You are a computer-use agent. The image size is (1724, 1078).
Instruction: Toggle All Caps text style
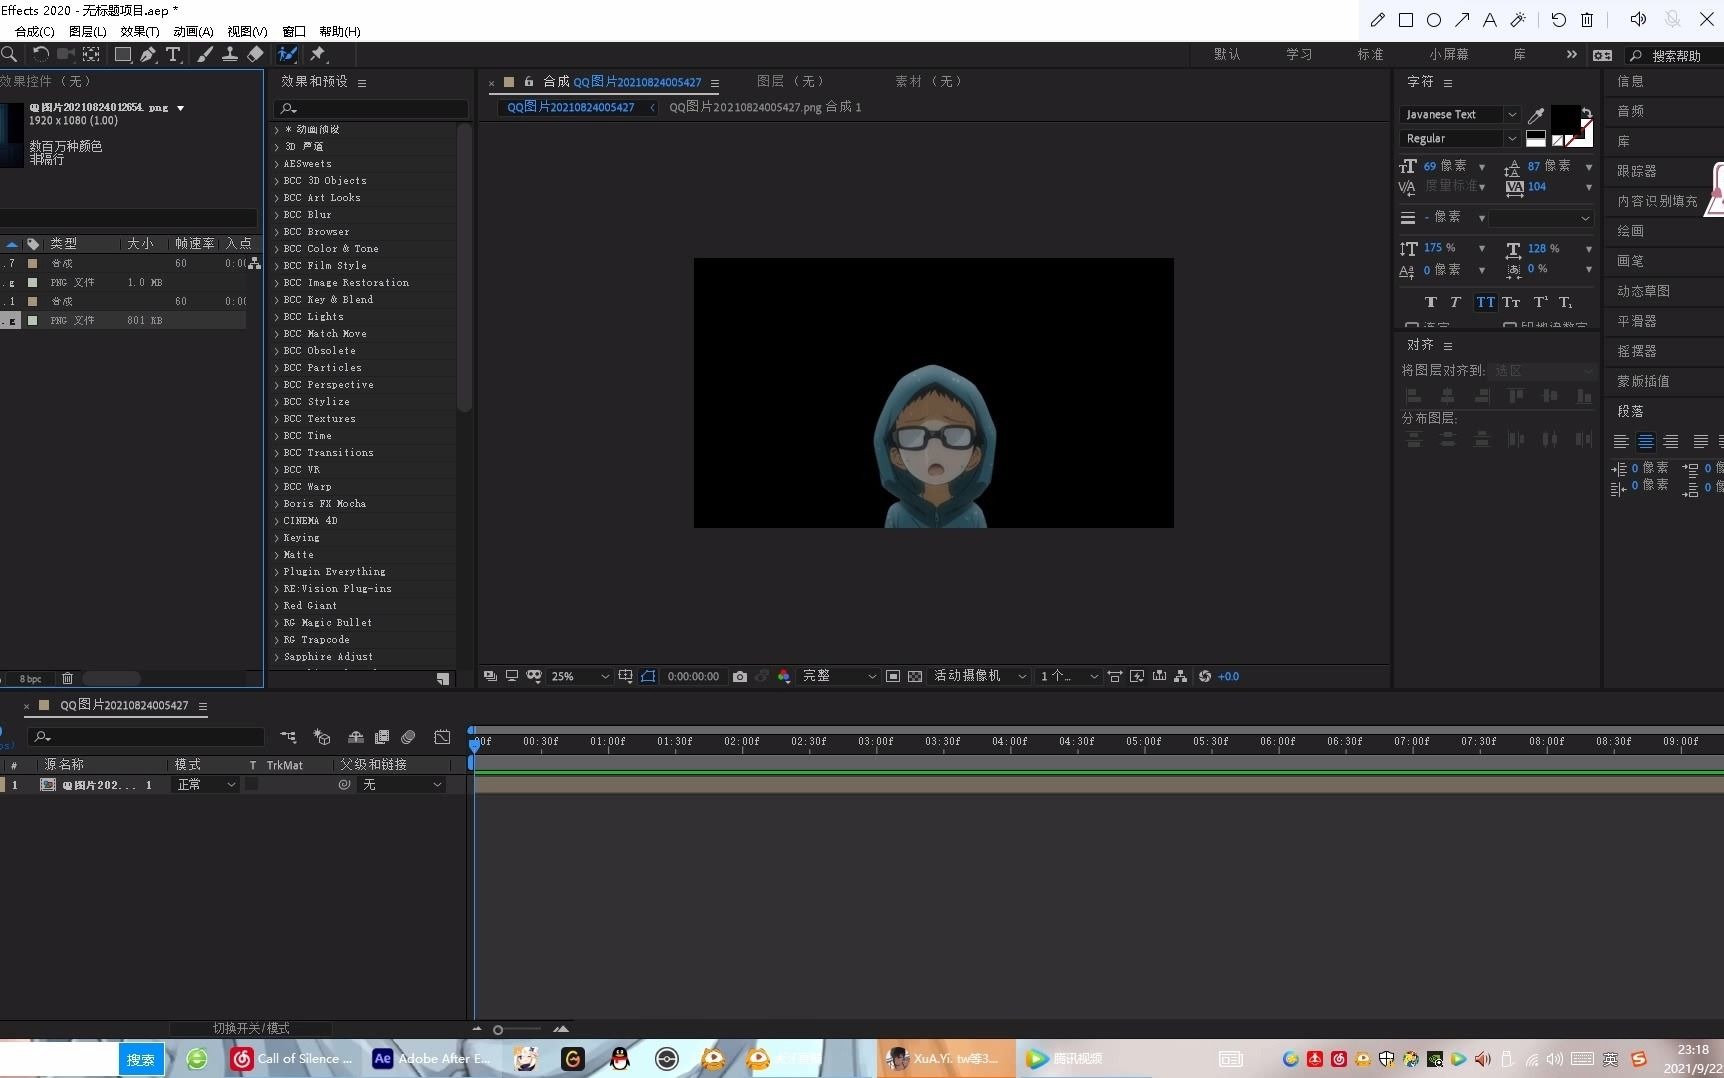click(x=1486, y=302)
